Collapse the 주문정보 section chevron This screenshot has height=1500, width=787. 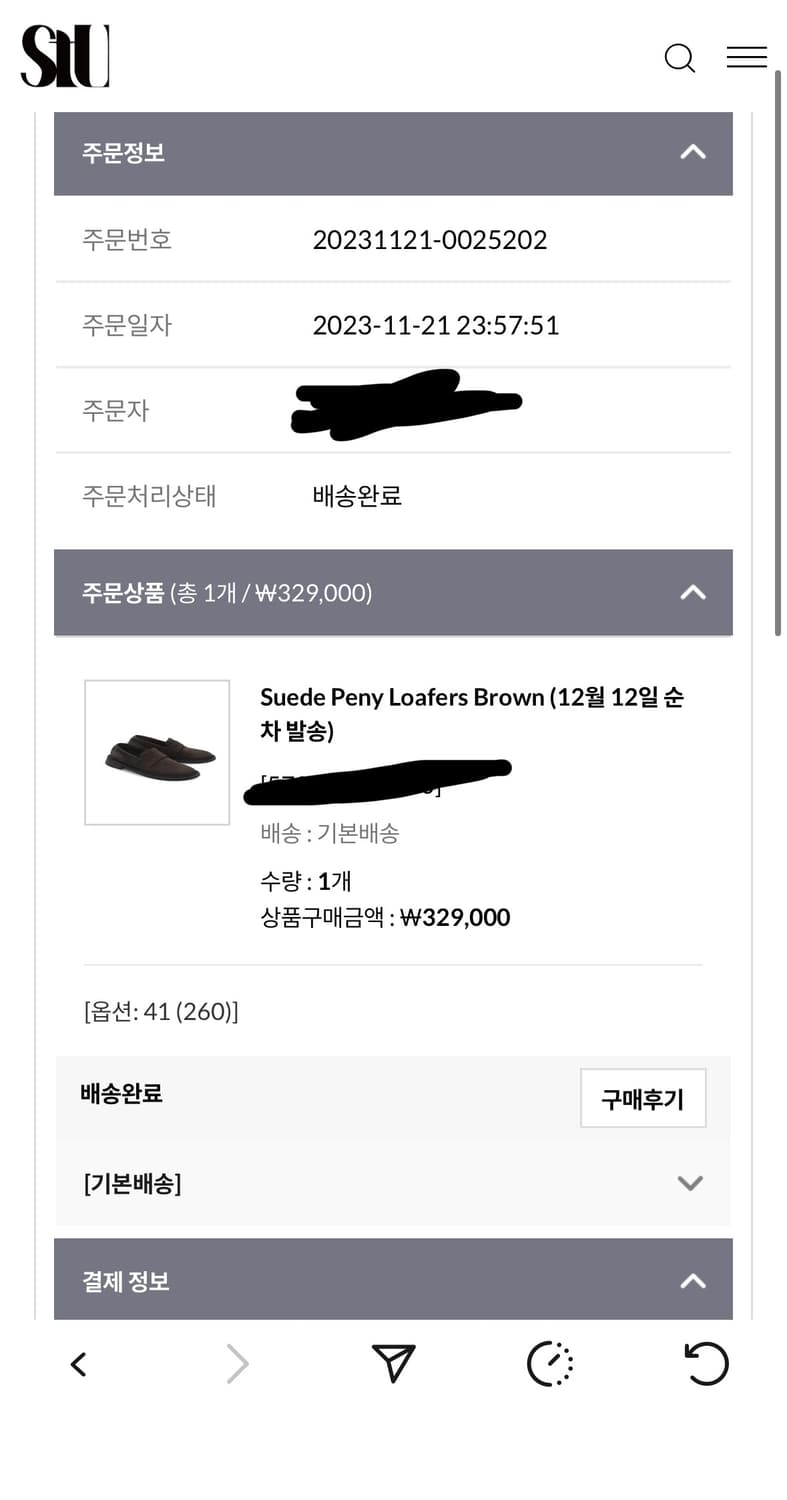coord(692,152)
